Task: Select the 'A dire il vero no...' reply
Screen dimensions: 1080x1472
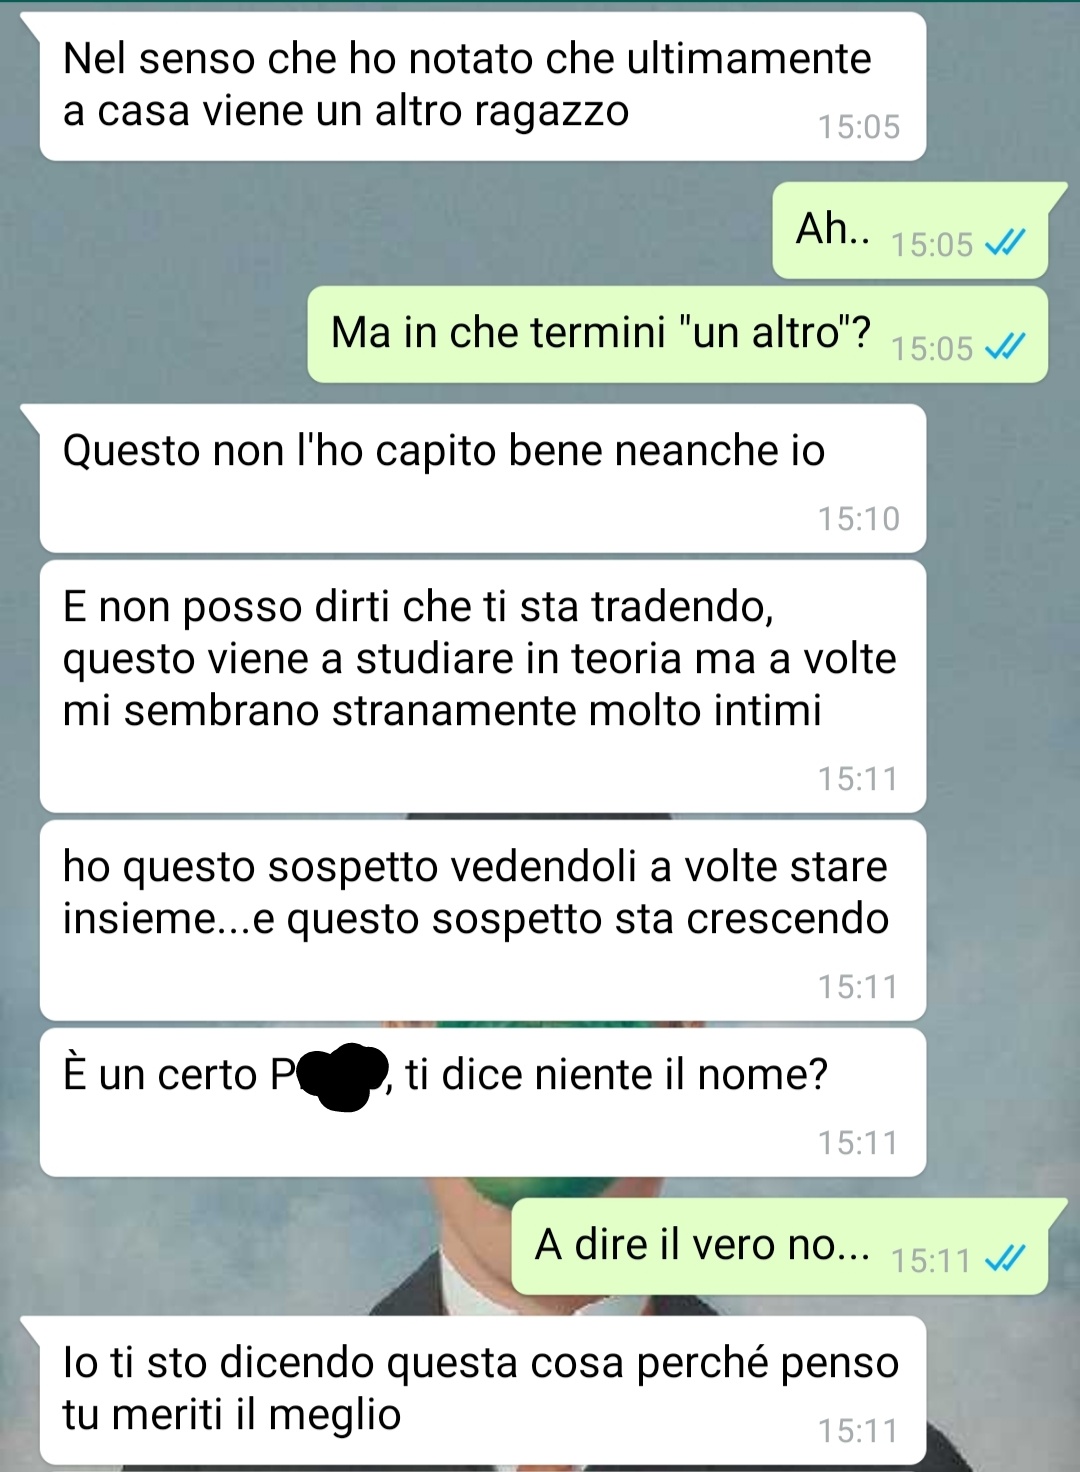Action: 780,1246
